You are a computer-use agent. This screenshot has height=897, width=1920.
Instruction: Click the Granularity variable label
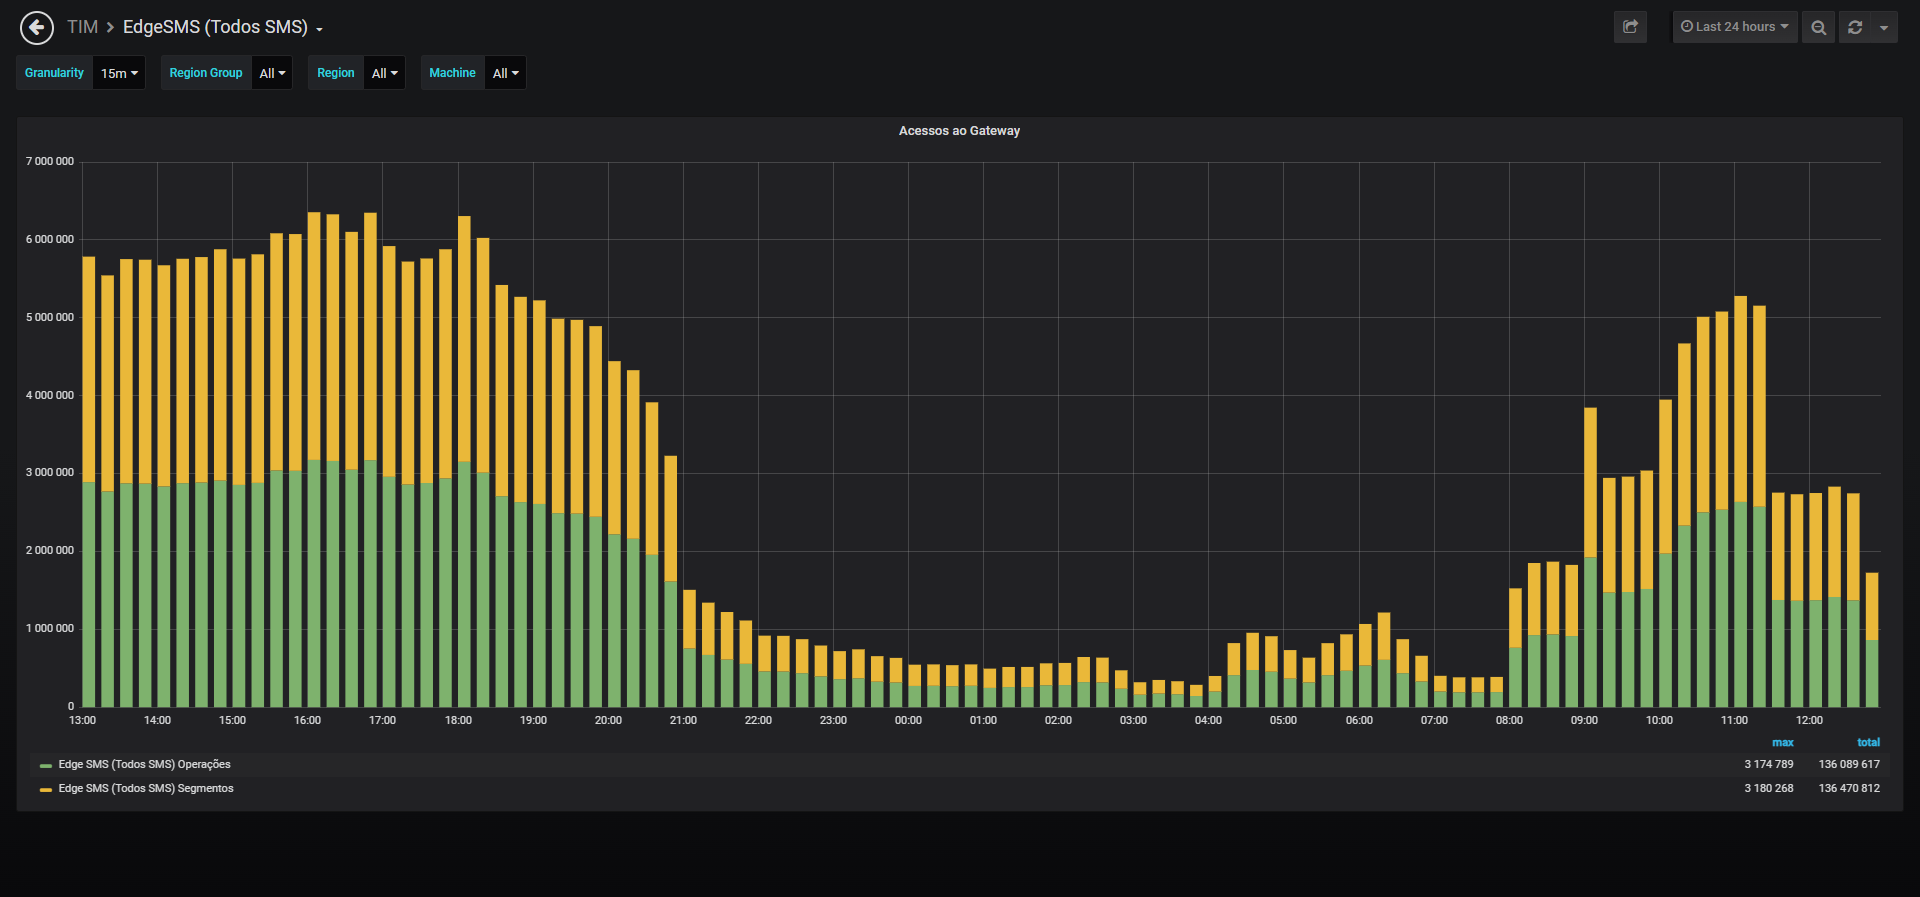[54, 73]
